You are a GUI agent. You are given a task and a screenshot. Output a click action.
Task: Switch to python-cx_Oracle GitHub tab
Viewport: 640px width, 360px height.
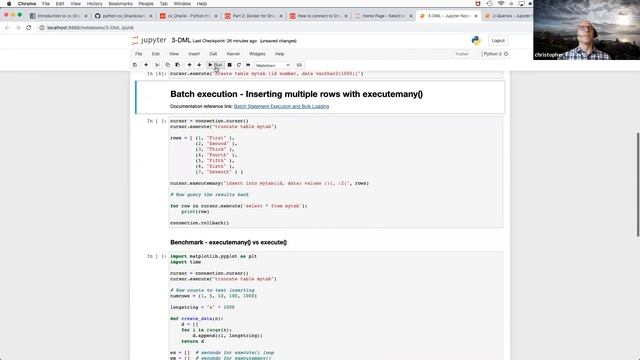122,16
